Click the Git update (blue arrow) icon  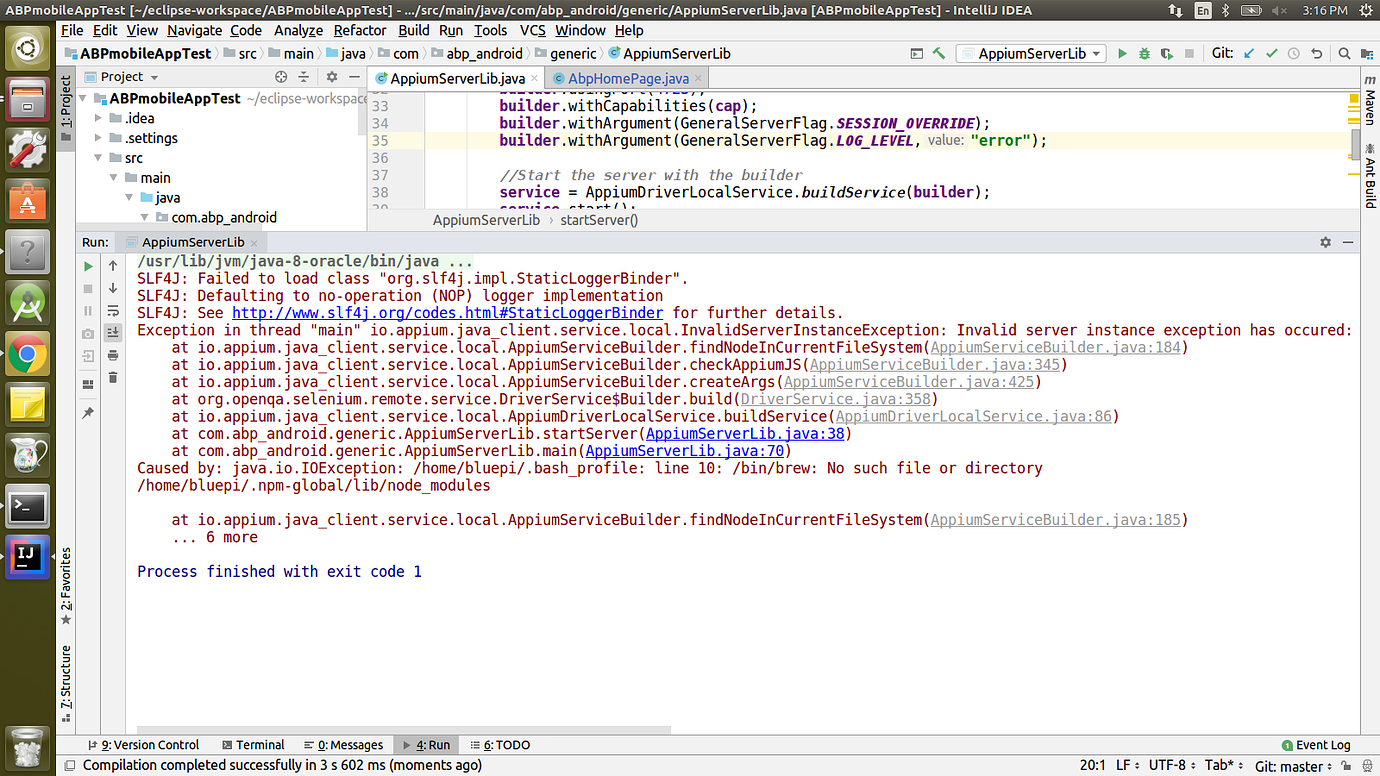[x=1249, y=52]
